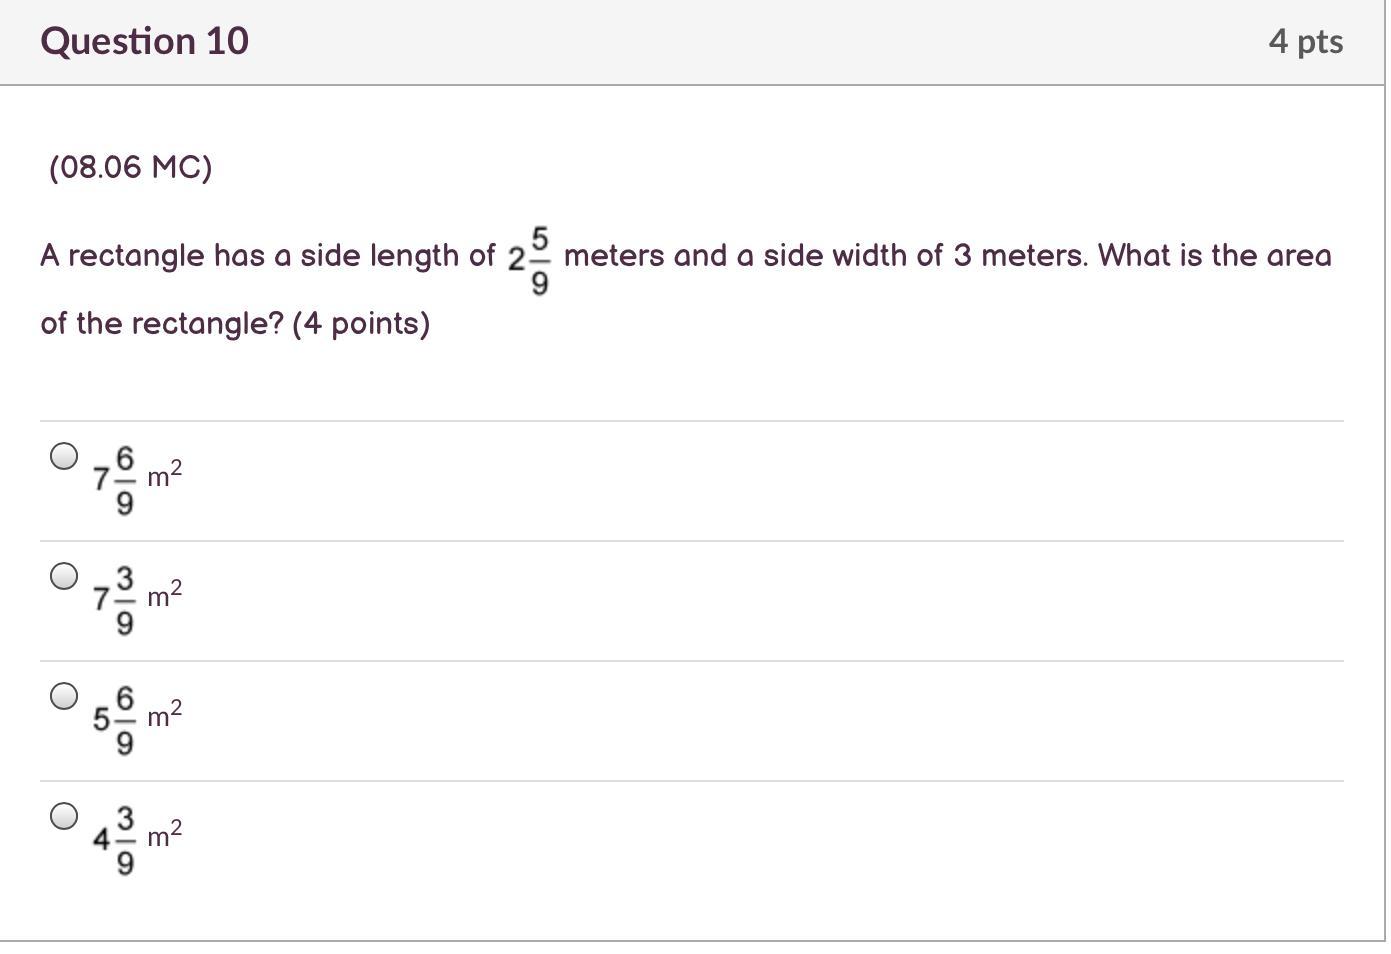Click the word "meters" right after 2 5/9
The height and width of the screenshot is (954, 1391).
(x=614, y=256)
